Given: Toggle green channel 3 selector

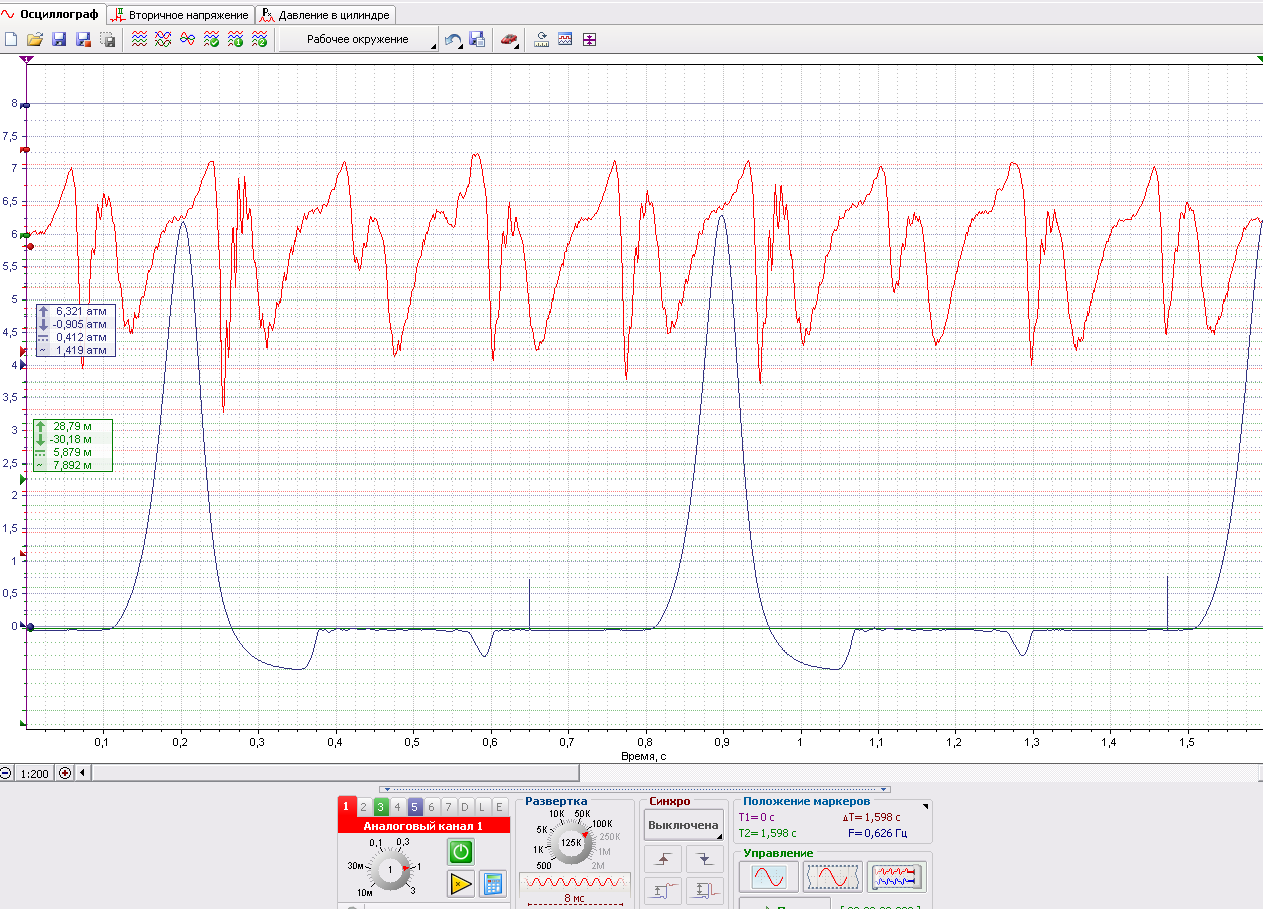Looking at the screenshot, I should (x=380, y=807).
